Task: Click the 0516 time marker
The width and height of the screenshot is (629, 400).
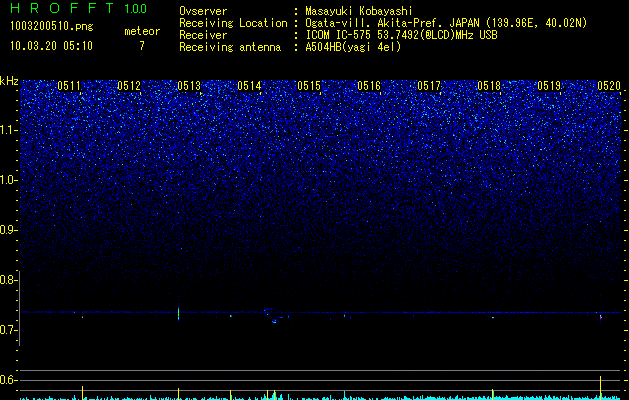Action: 369,85
